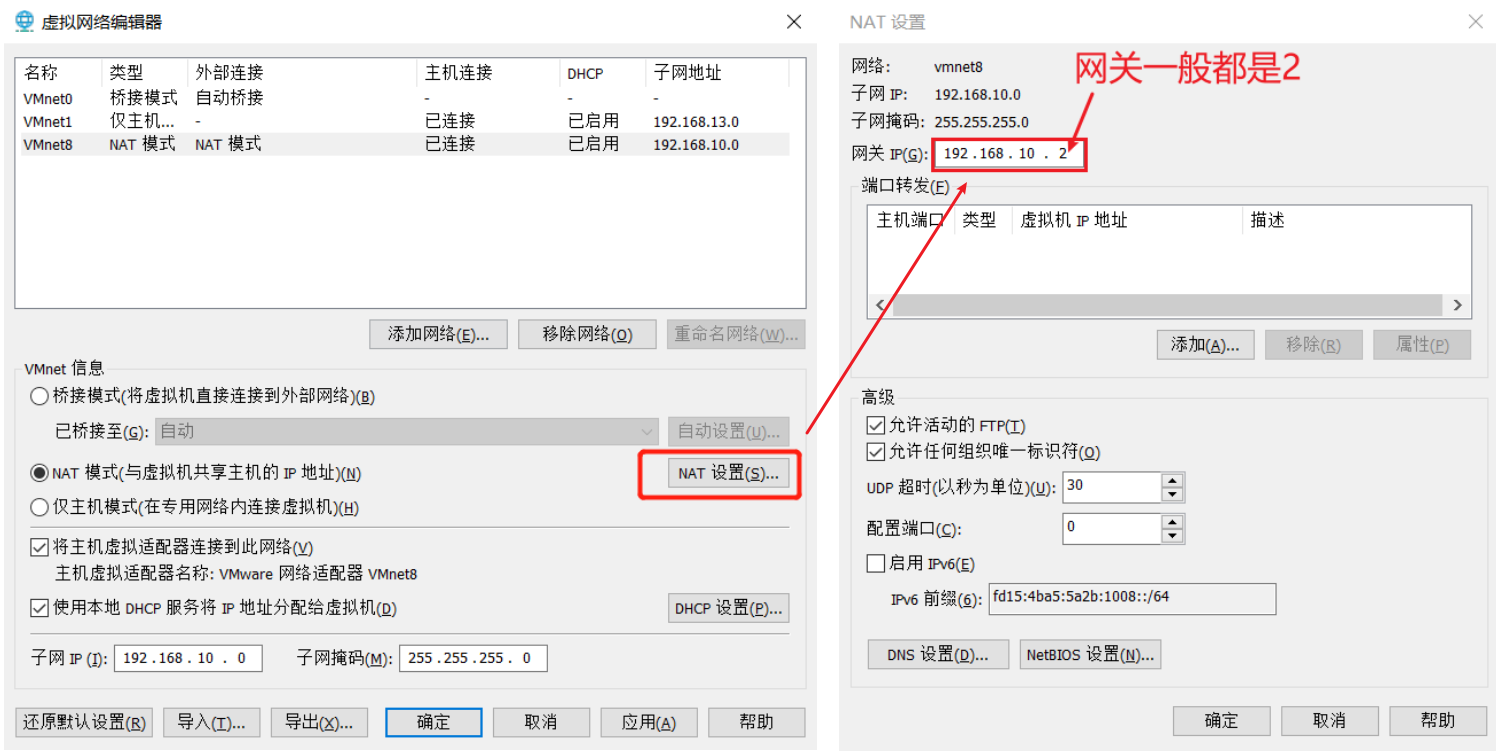Toggle 允许任何组织唯一标识符 checkbox
Screen dimensions: 1496x755
[876, 452]
